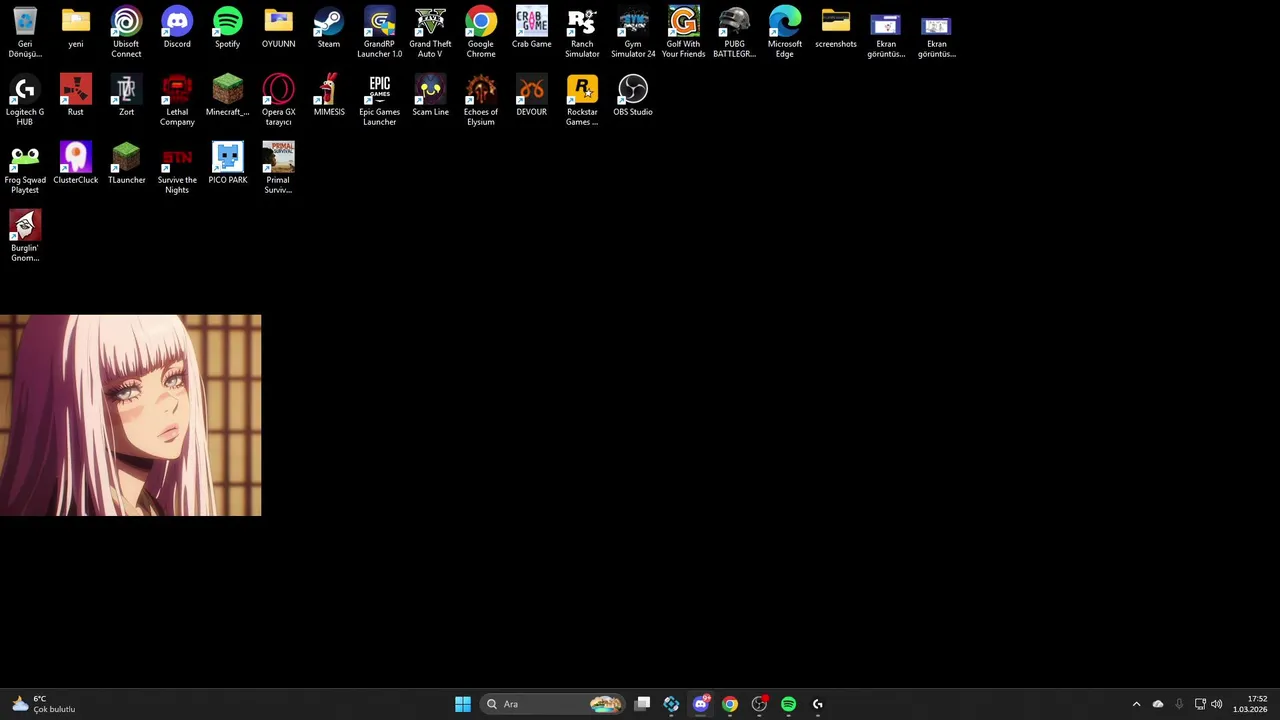Select the Rust game icon

(x=76, y=96)
